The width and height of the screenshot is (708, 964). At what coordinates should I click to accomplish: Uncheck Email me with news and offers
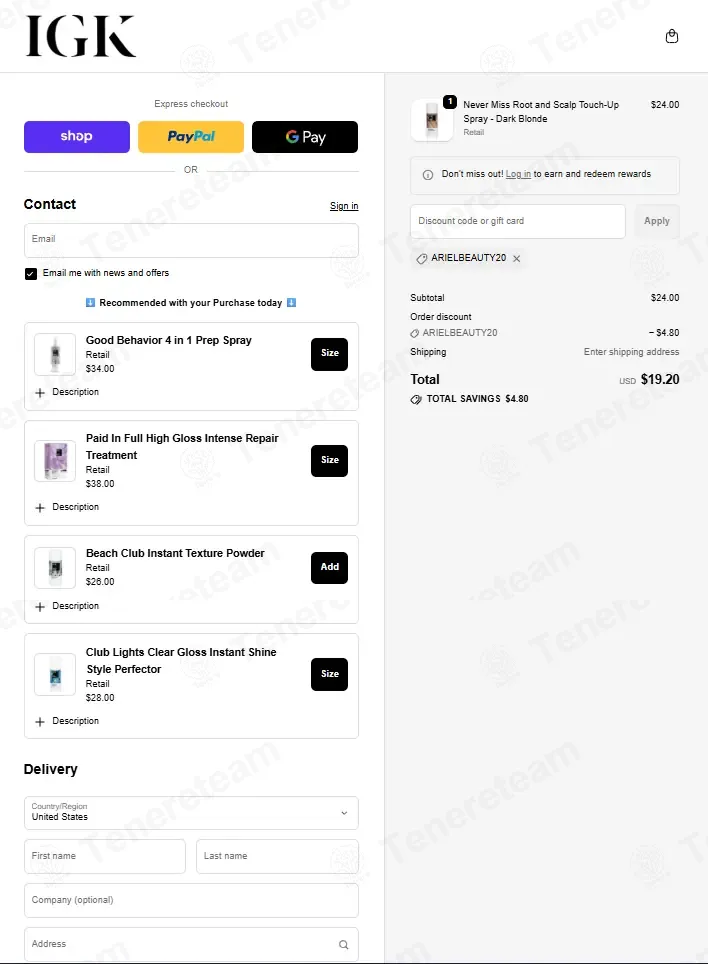point(31,274)
